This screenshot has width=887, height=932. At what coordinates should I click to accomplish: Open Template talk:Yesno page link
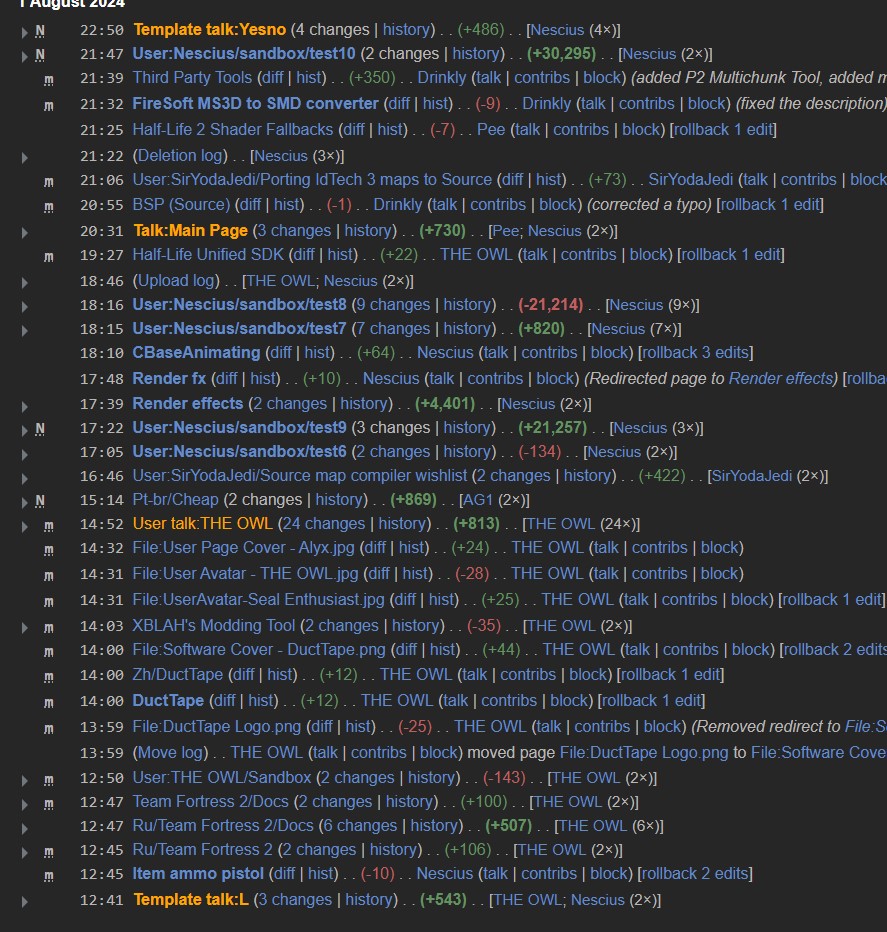tap(209, 29)
